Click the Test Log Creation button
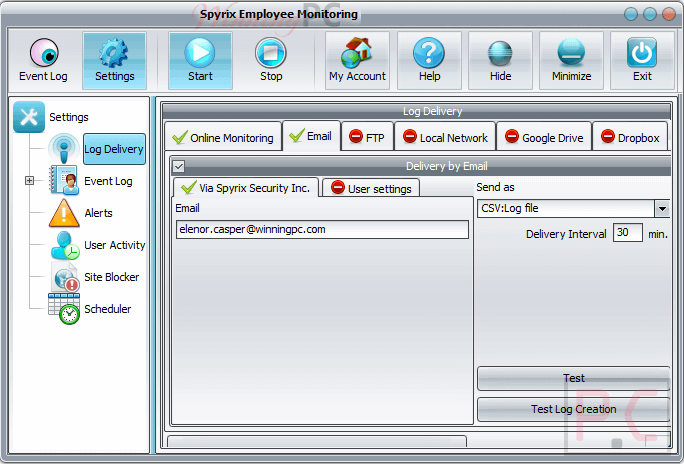This screenshot has height=464, width=684. [x=573, y=409]
